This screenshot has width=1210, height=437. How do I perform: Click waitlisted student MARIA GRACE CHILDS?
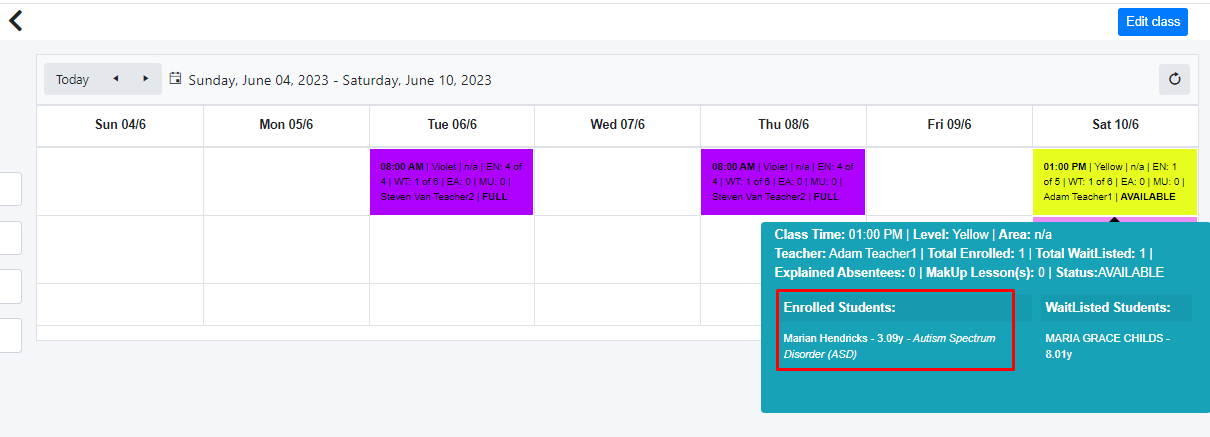tap(1105, 339)
